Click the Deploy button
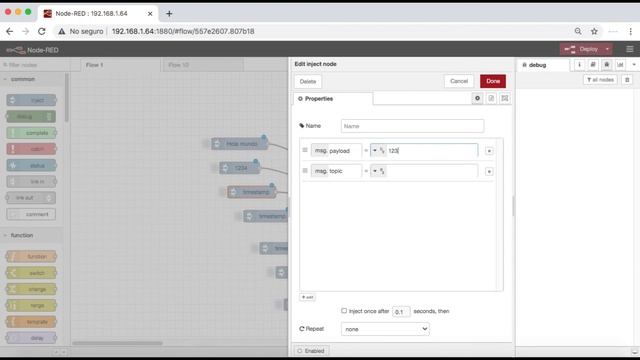The height and width of the screenshot is (360, 640). (x=581, y=49)
